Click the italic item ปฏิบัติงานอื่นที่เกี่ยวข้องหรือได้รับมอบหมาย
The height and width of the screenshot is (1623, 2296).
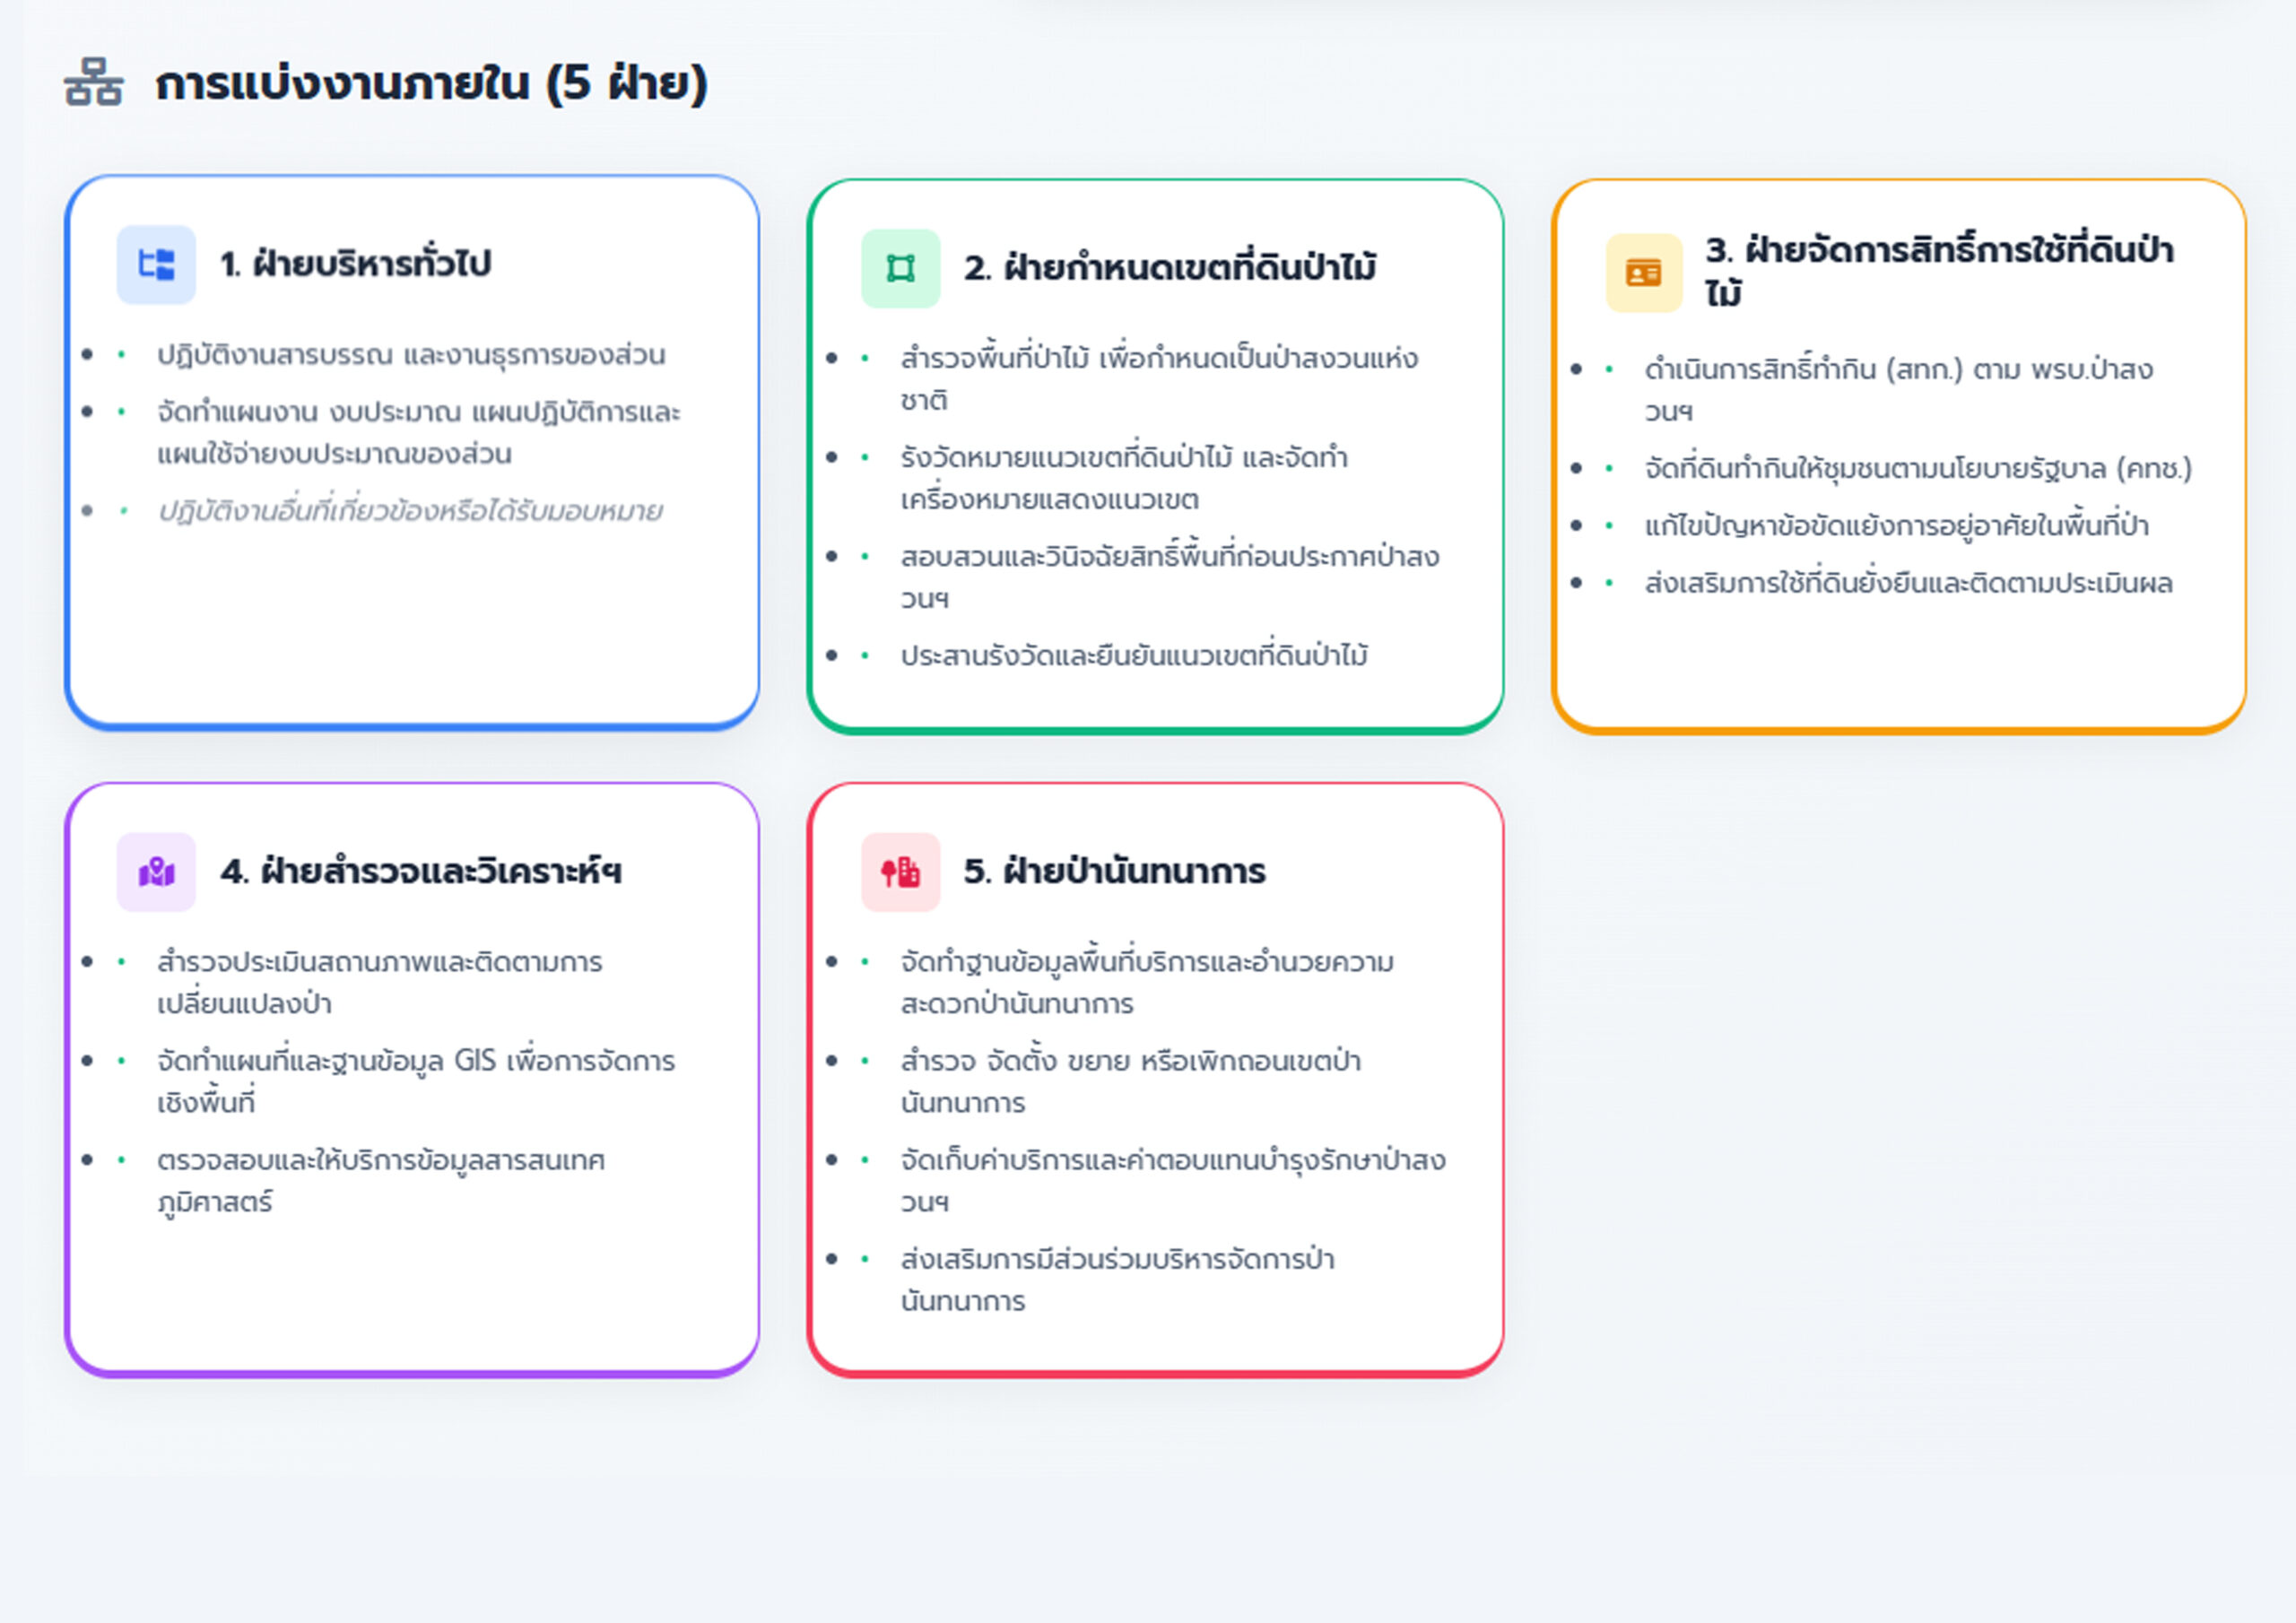(x=409, y=512)
